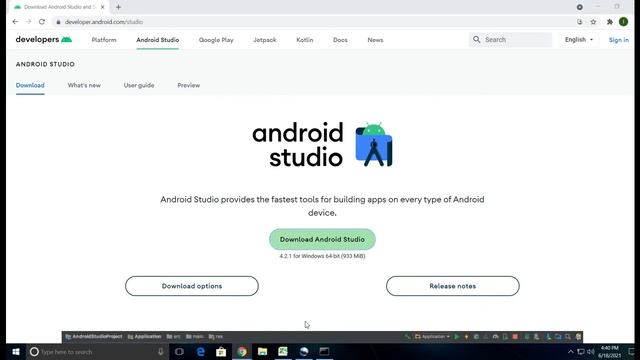Screen dimensions: 640x360
Task: Open the Jetpack nav item
Action: [x=264, y=40]
